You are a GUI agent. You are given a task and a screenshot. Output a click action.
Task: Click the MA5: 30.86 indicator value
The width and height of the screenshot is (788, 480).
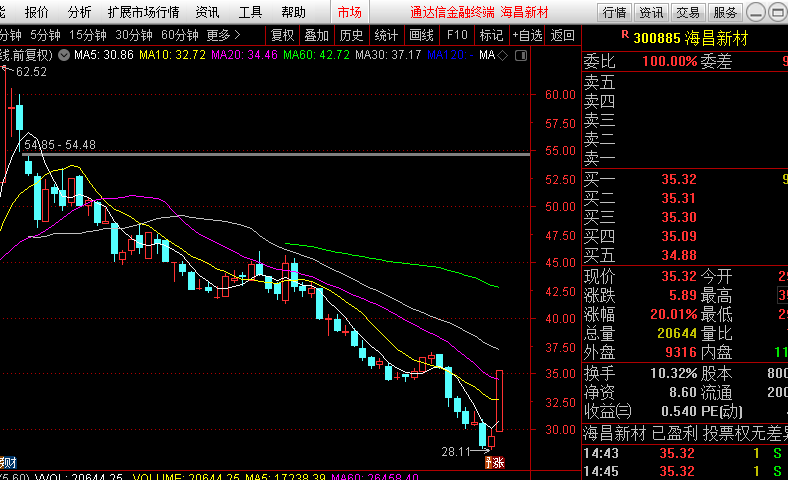pyautogui.click(x=104, y=55)
